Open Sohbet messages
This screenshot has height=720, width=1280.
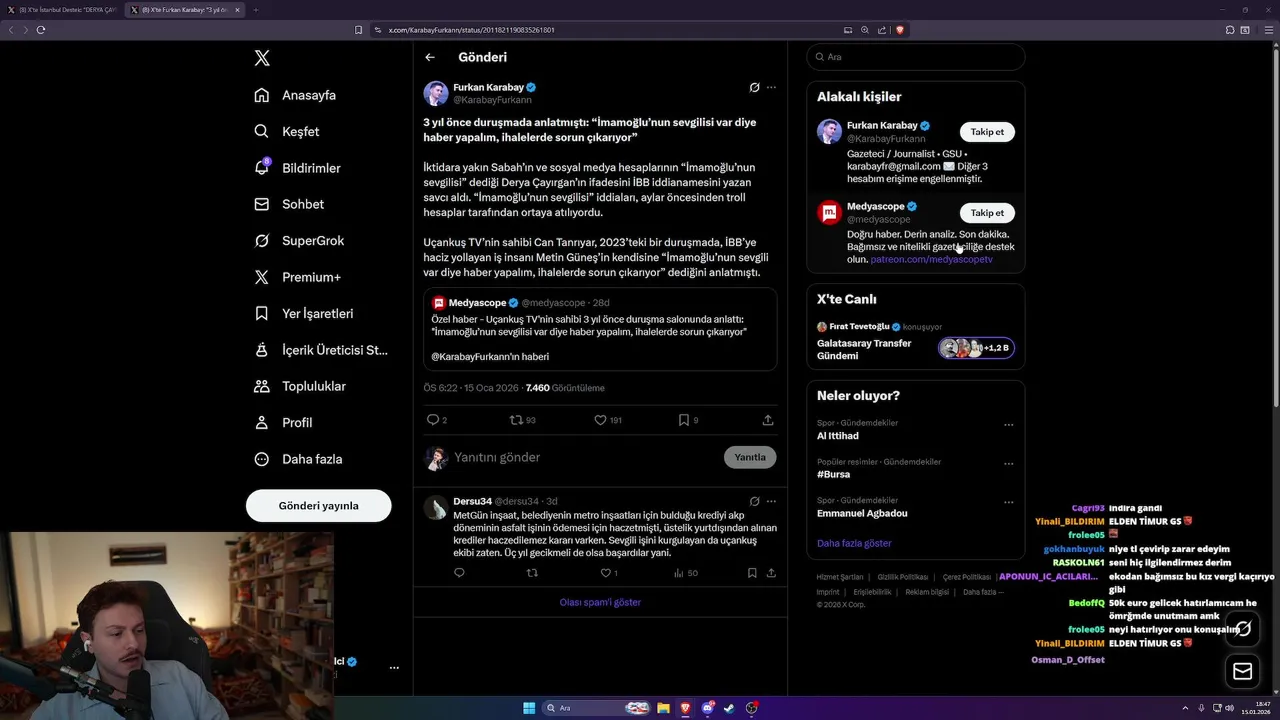click(289, 204)
